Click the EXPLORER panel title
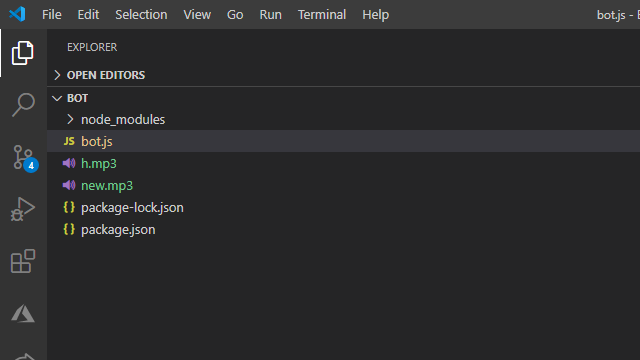The image size is (640, 360). point(92,47)
